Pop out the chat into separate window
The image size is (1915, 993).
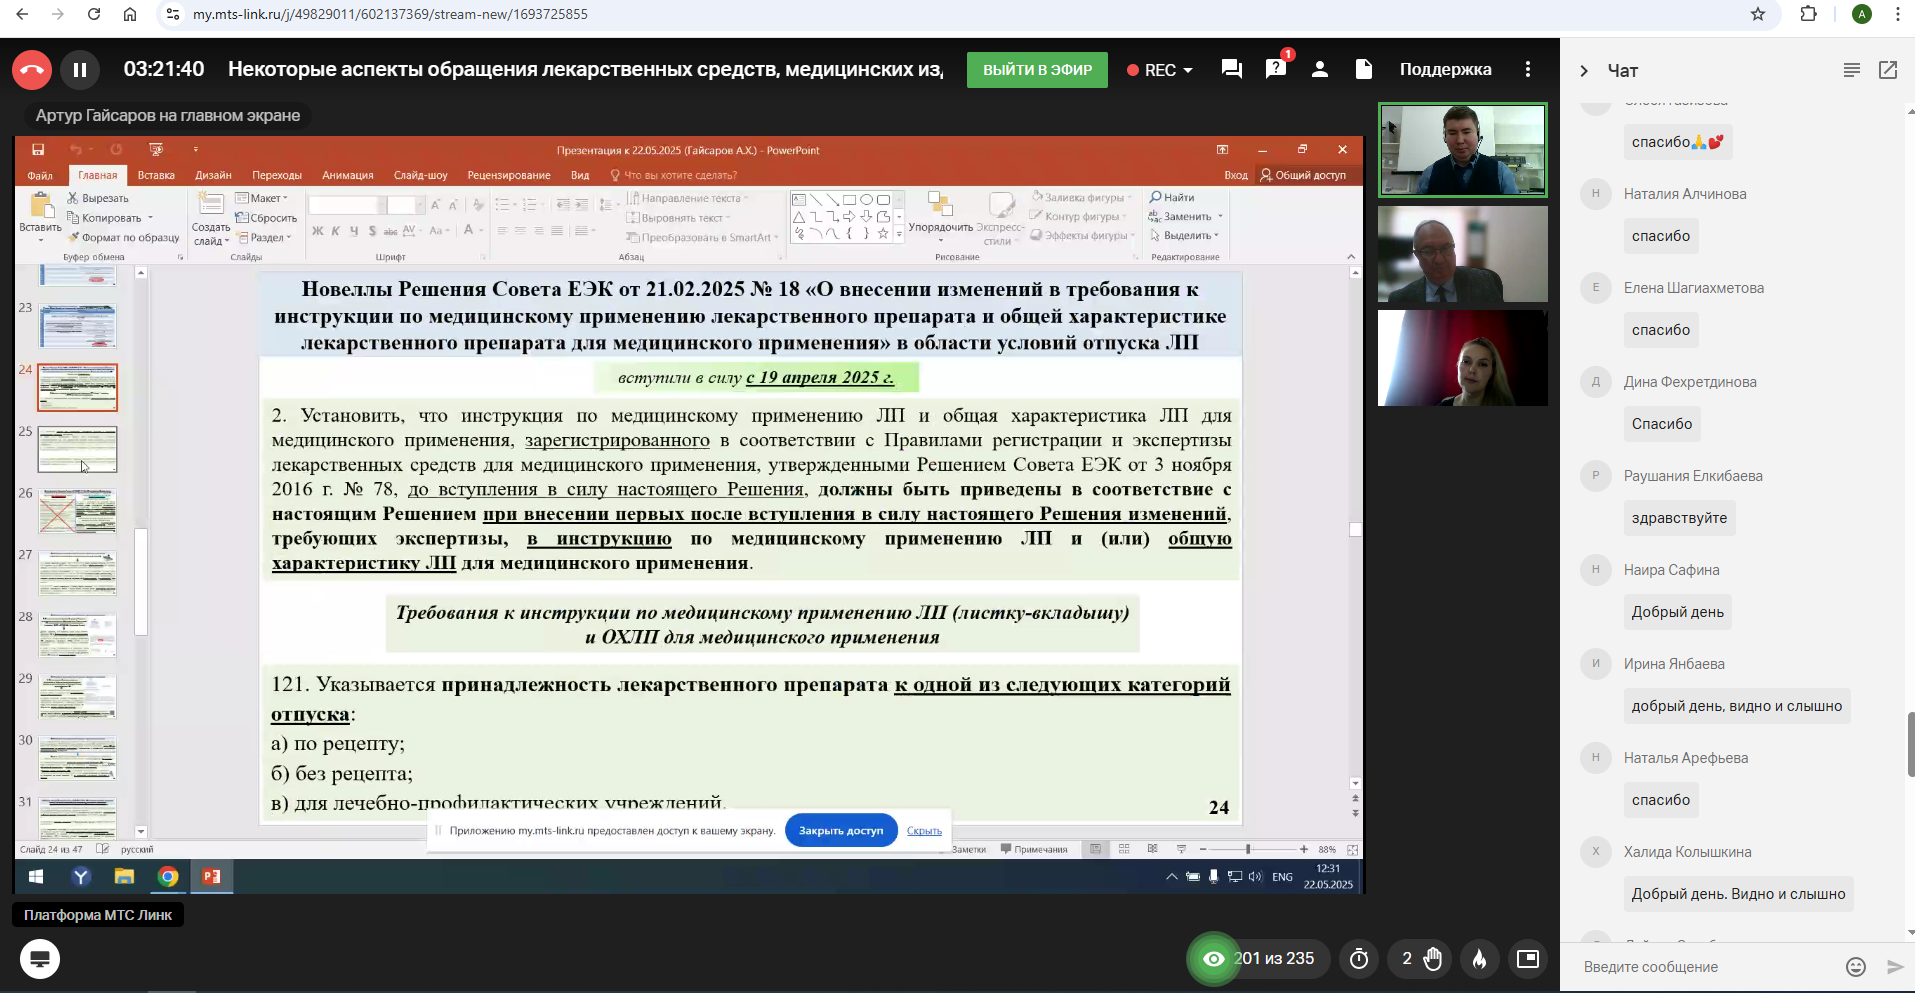coord(1888,70)
